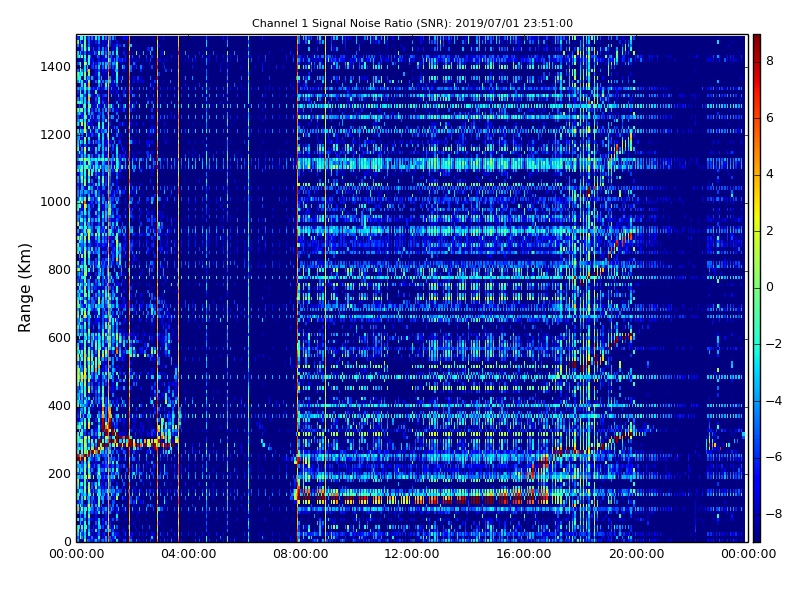This screenshot has width=800, height=600.
Task: Click the green middle of the colorbar
Action: (x=757, y=288)
